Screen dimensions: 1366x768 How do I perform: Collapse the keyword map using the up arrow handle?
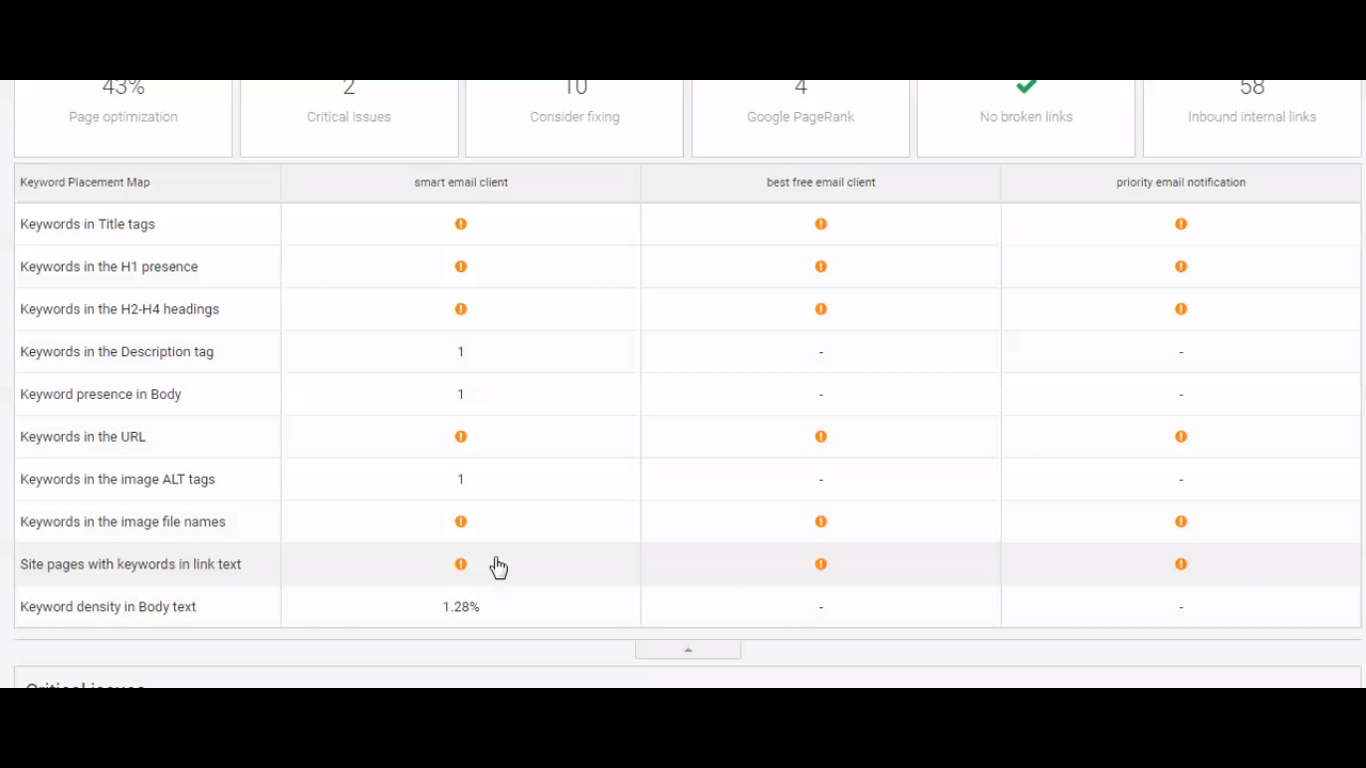click(688, 650)
